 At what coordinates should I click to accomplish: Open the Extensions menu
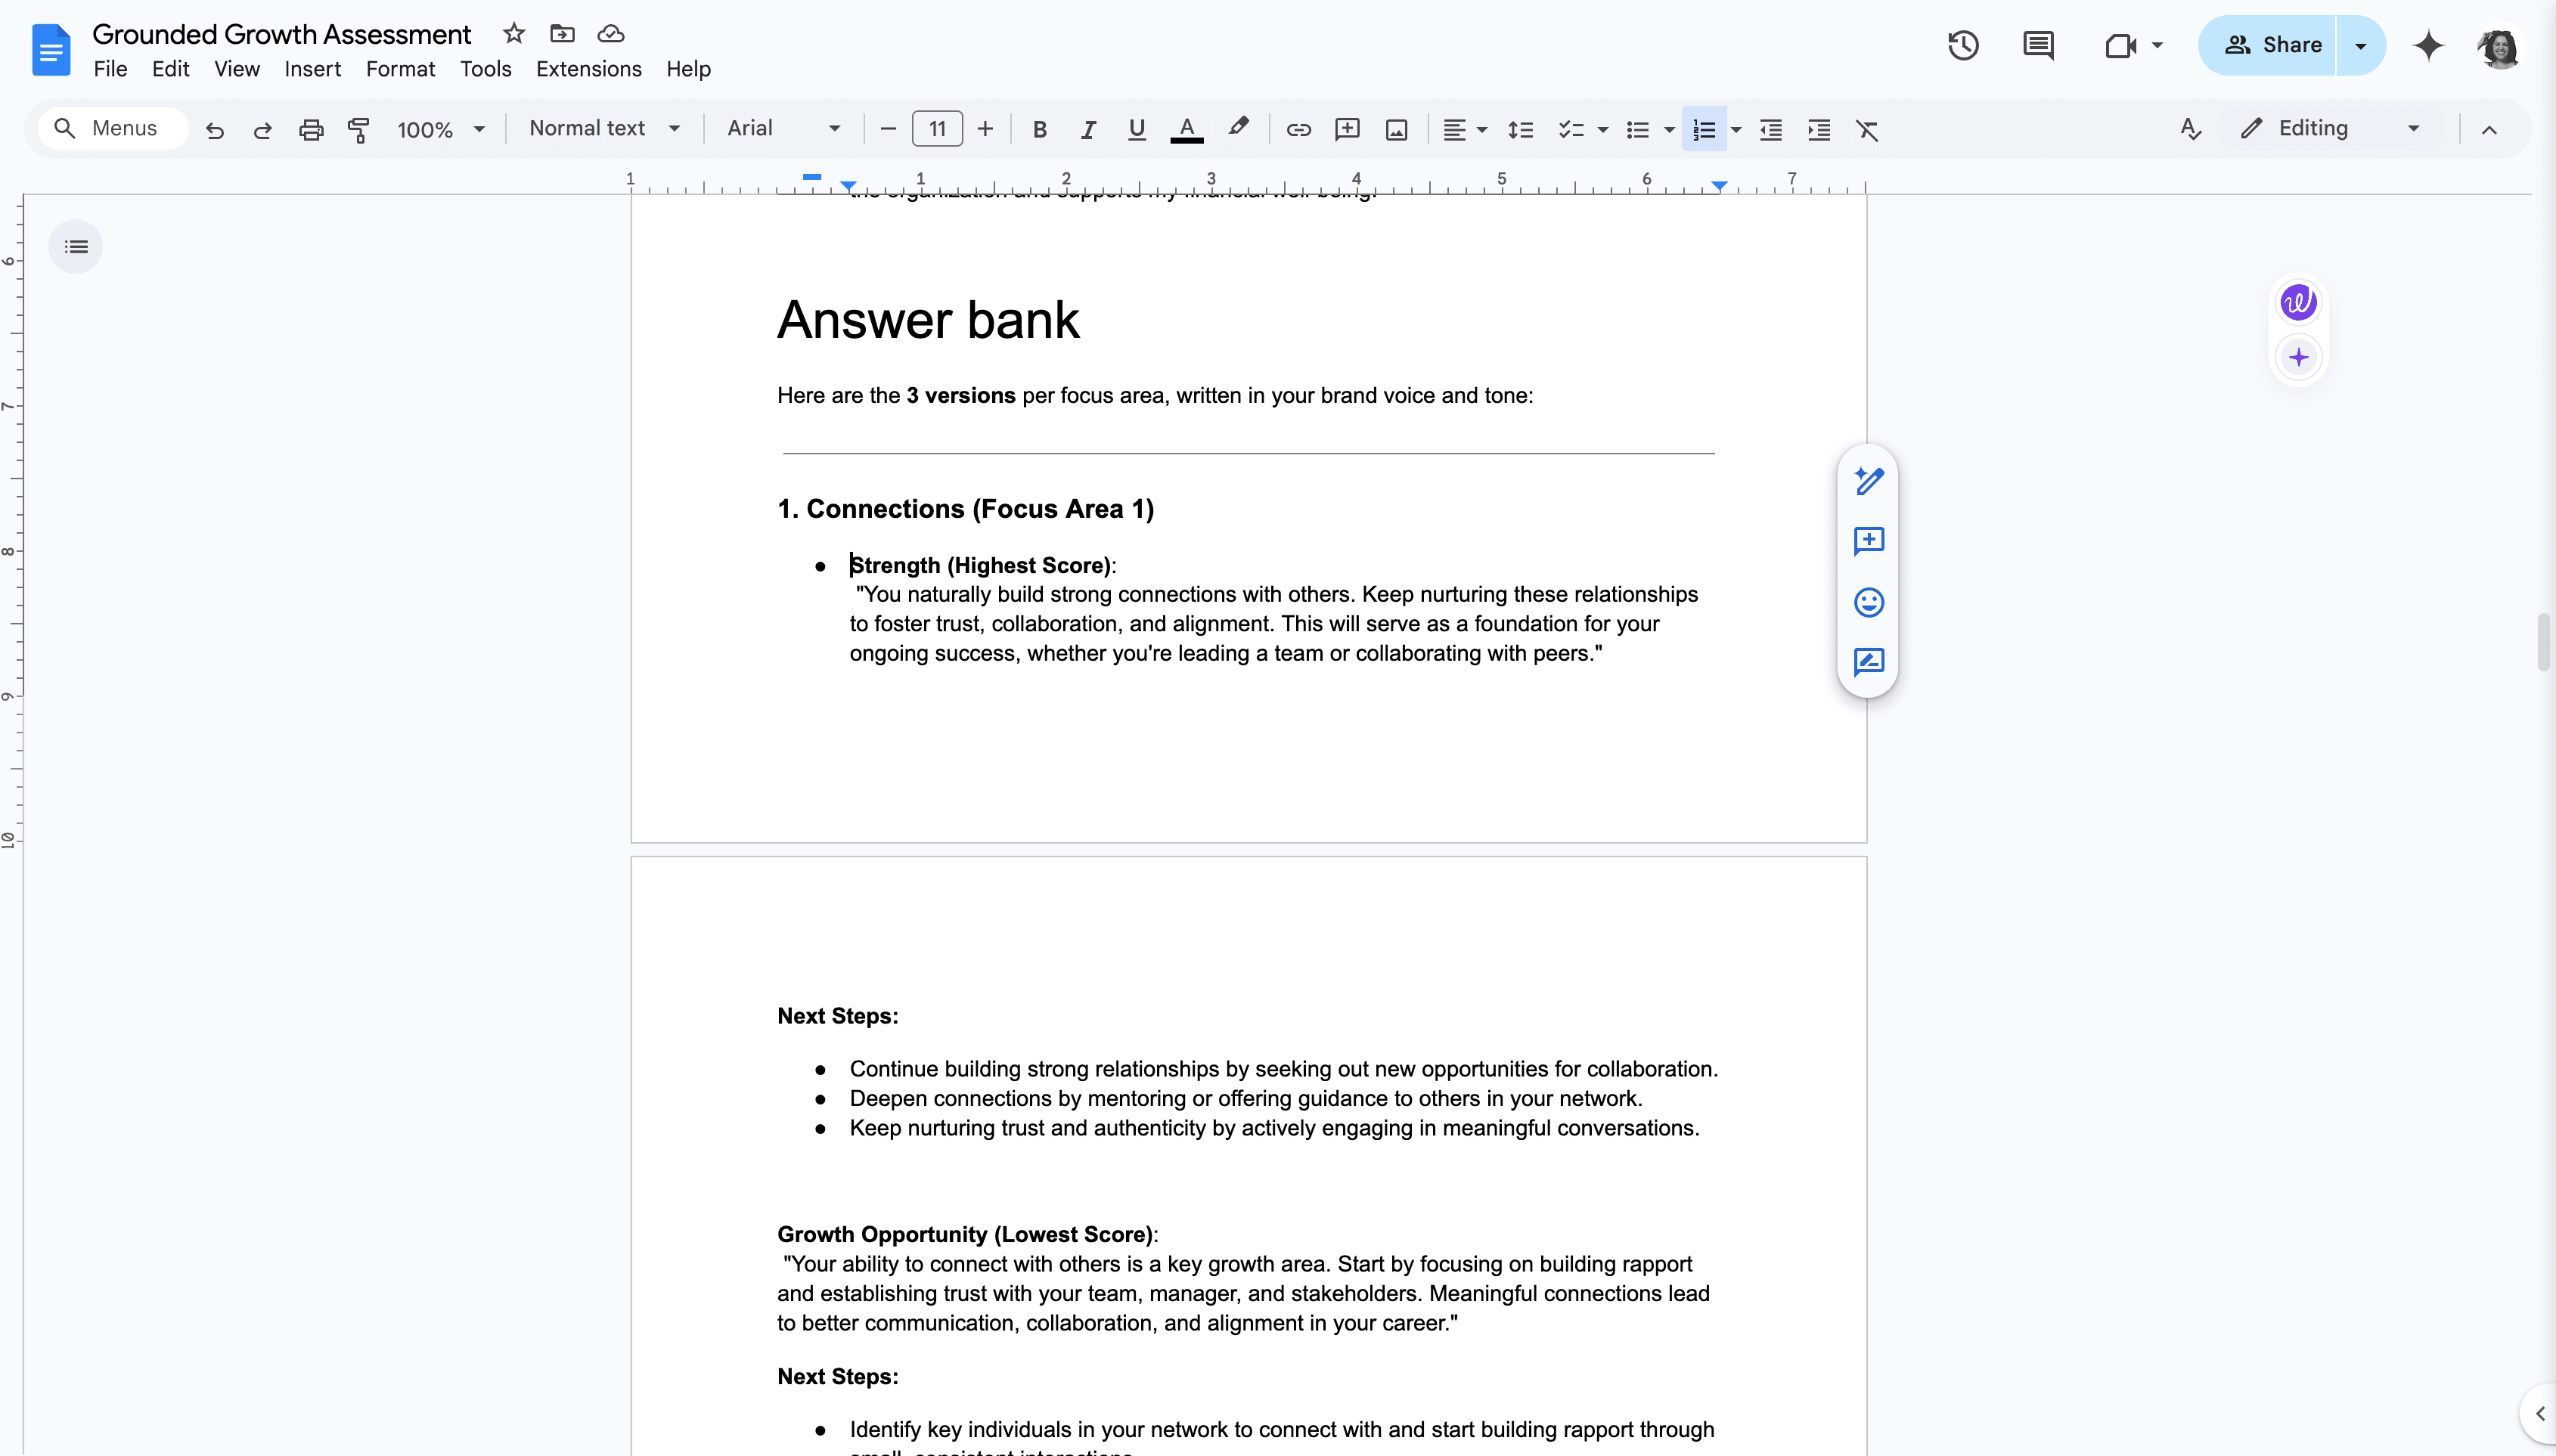(x=588, y=69)
